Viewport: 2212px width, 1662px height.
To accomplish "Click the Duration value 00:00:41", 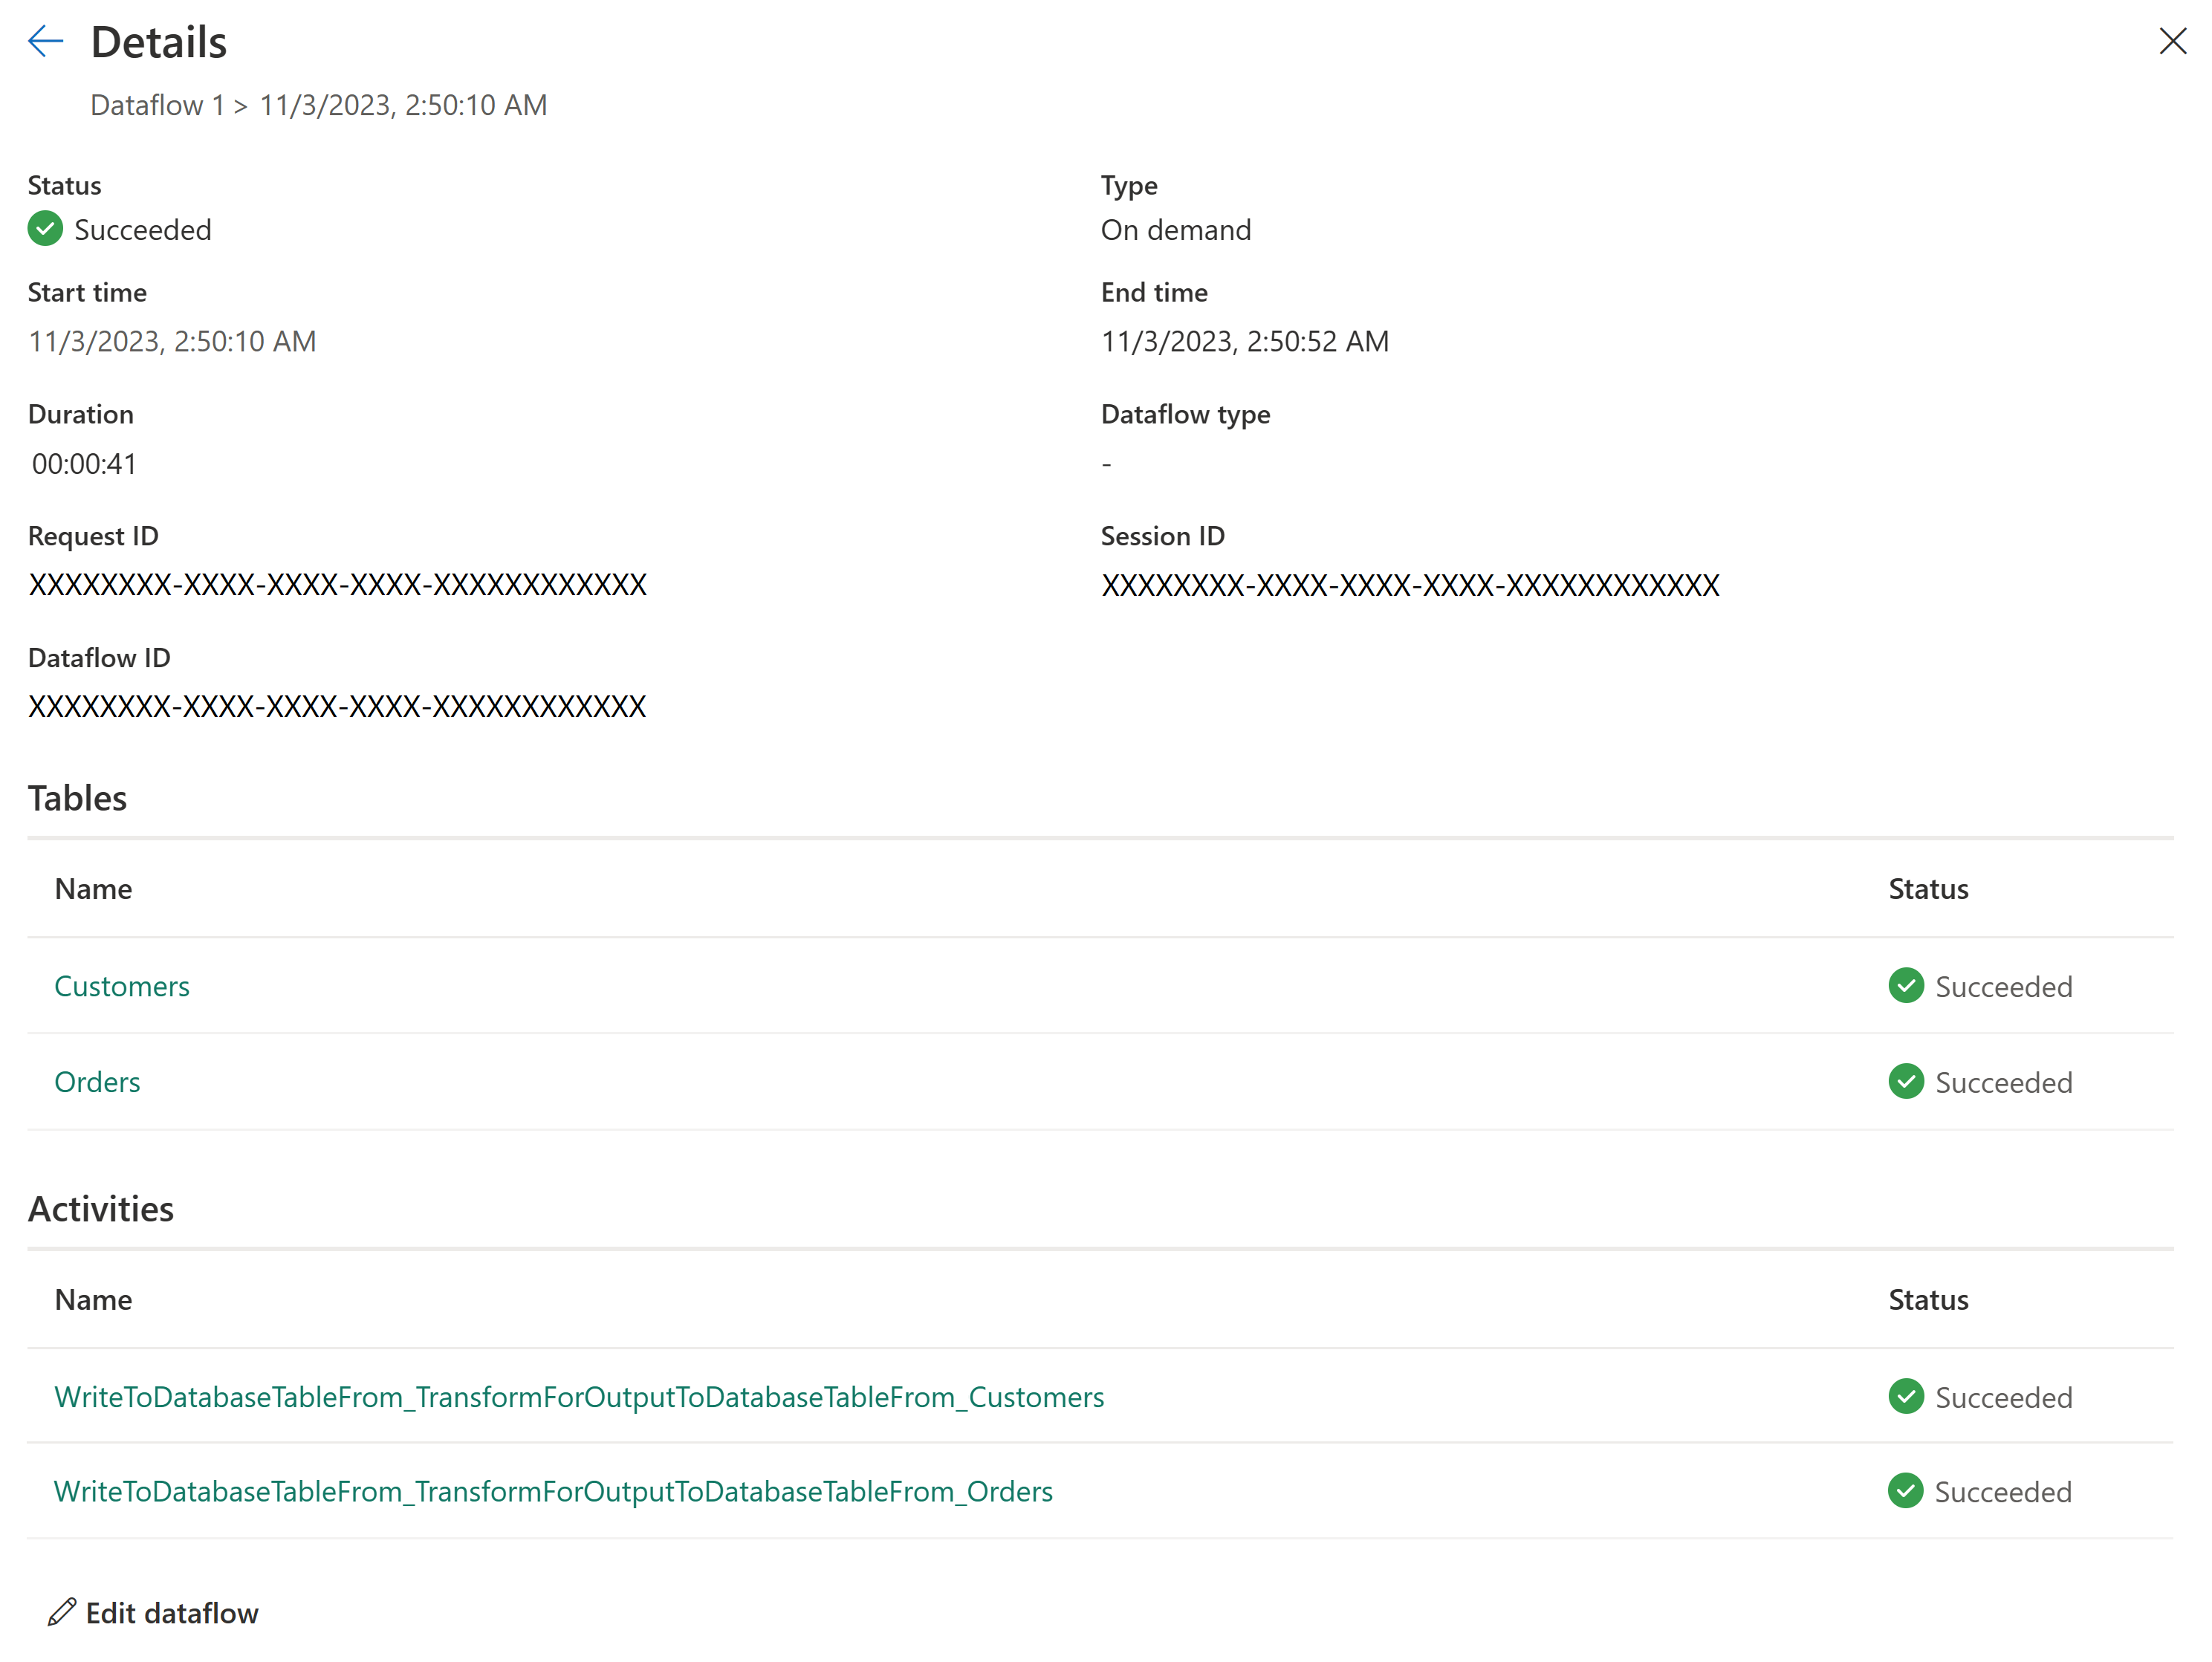I will click(84, 464).
